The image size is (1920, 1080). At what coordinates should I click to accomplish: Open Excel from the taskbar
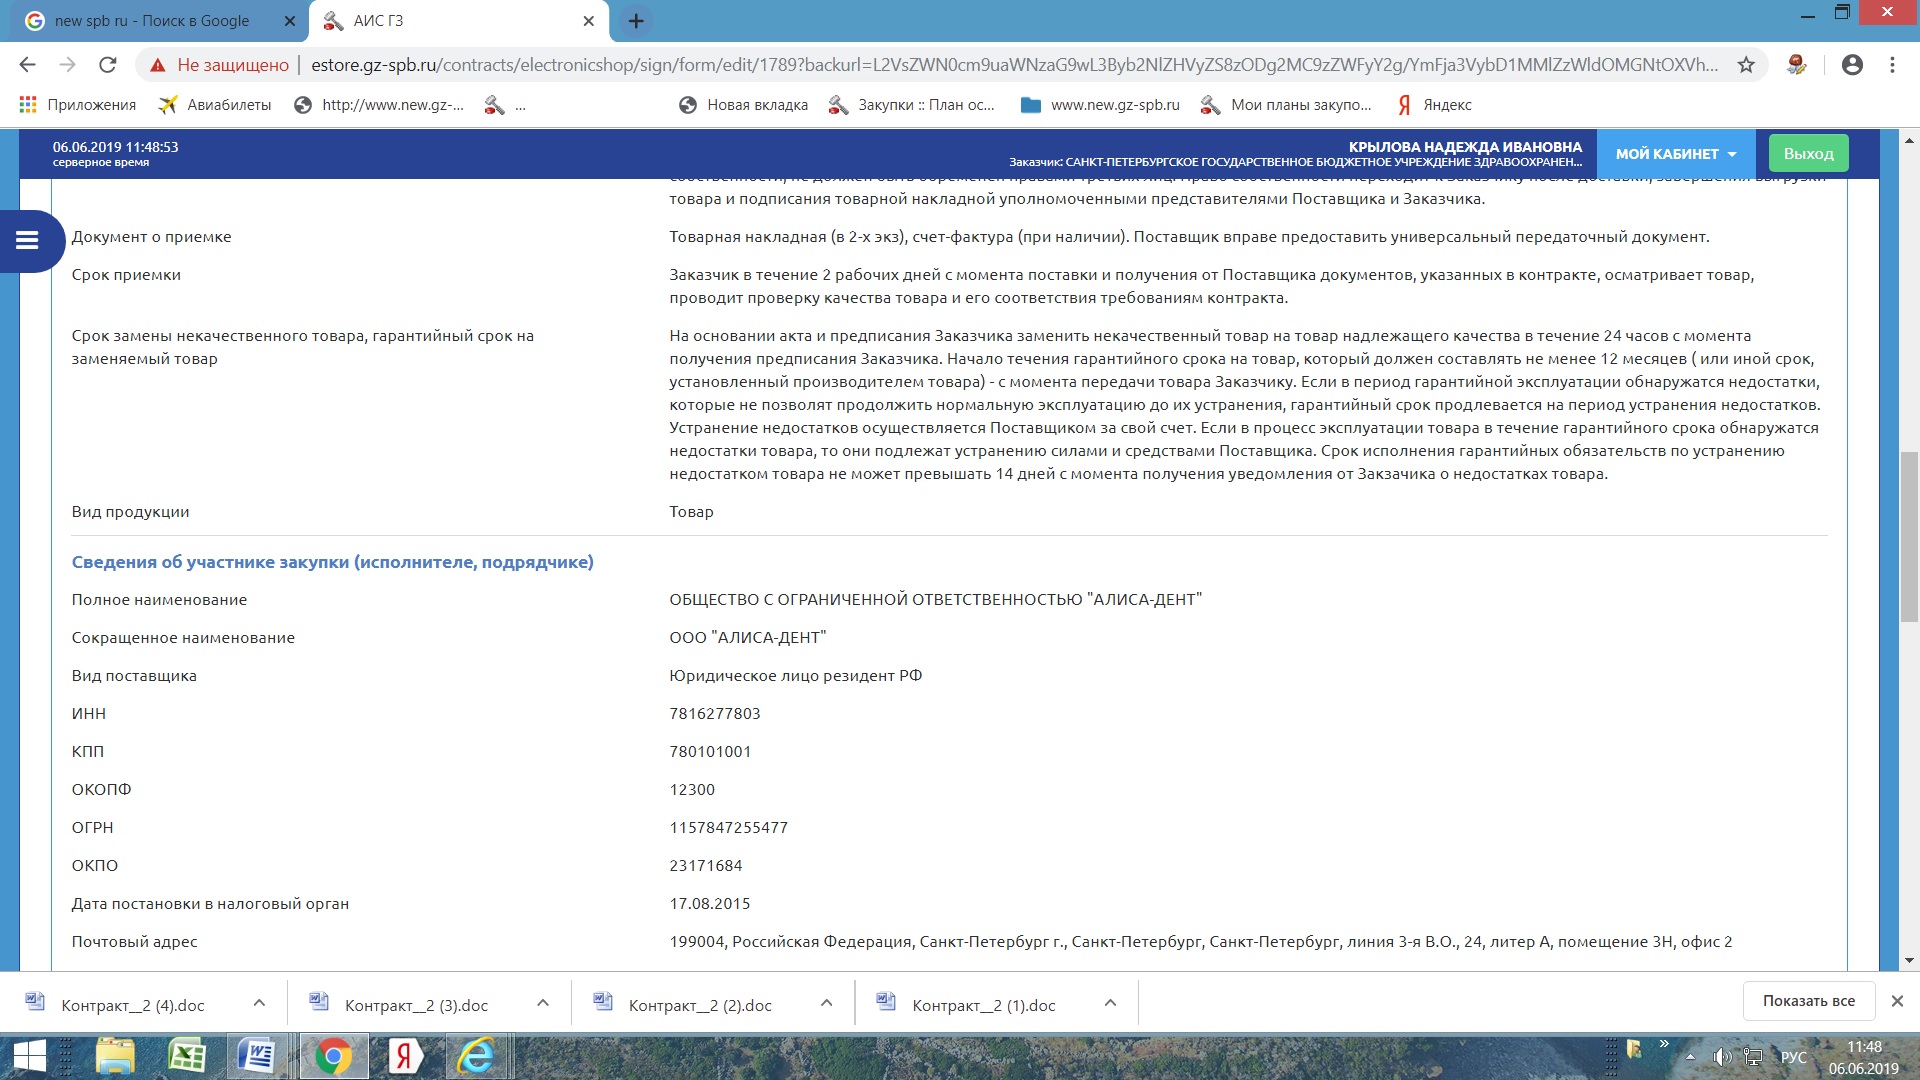(x=187, y=1056)
